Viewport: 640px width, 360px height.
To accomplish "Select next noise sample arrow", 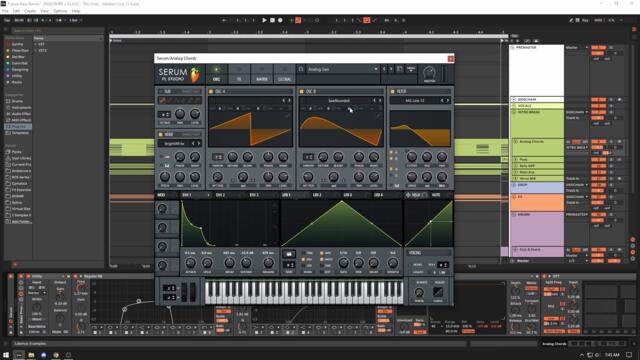I will pyautogui.click(x=199, y=144).
